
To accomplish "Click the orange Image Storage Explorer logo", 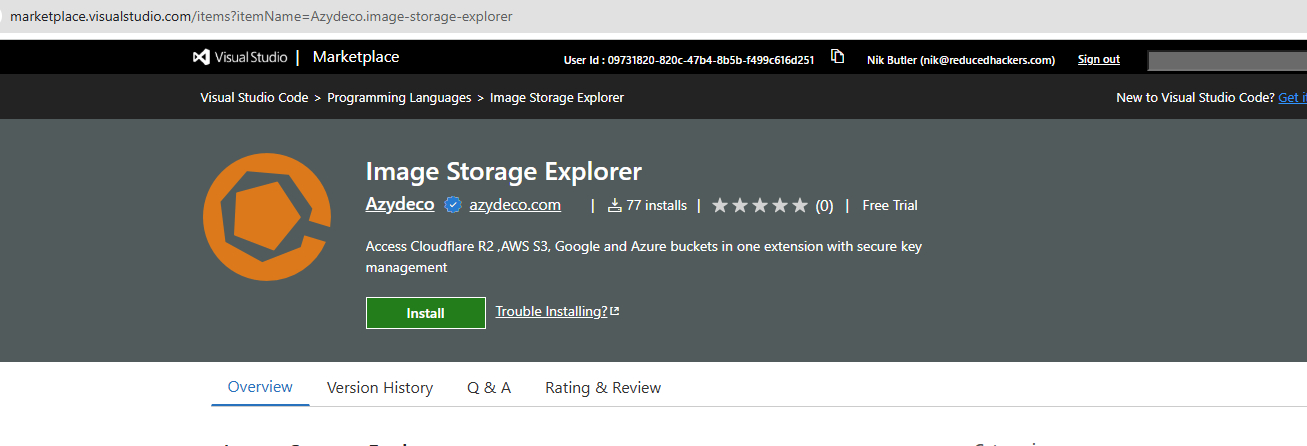I will pyautogui.click(x=267, y=217).
